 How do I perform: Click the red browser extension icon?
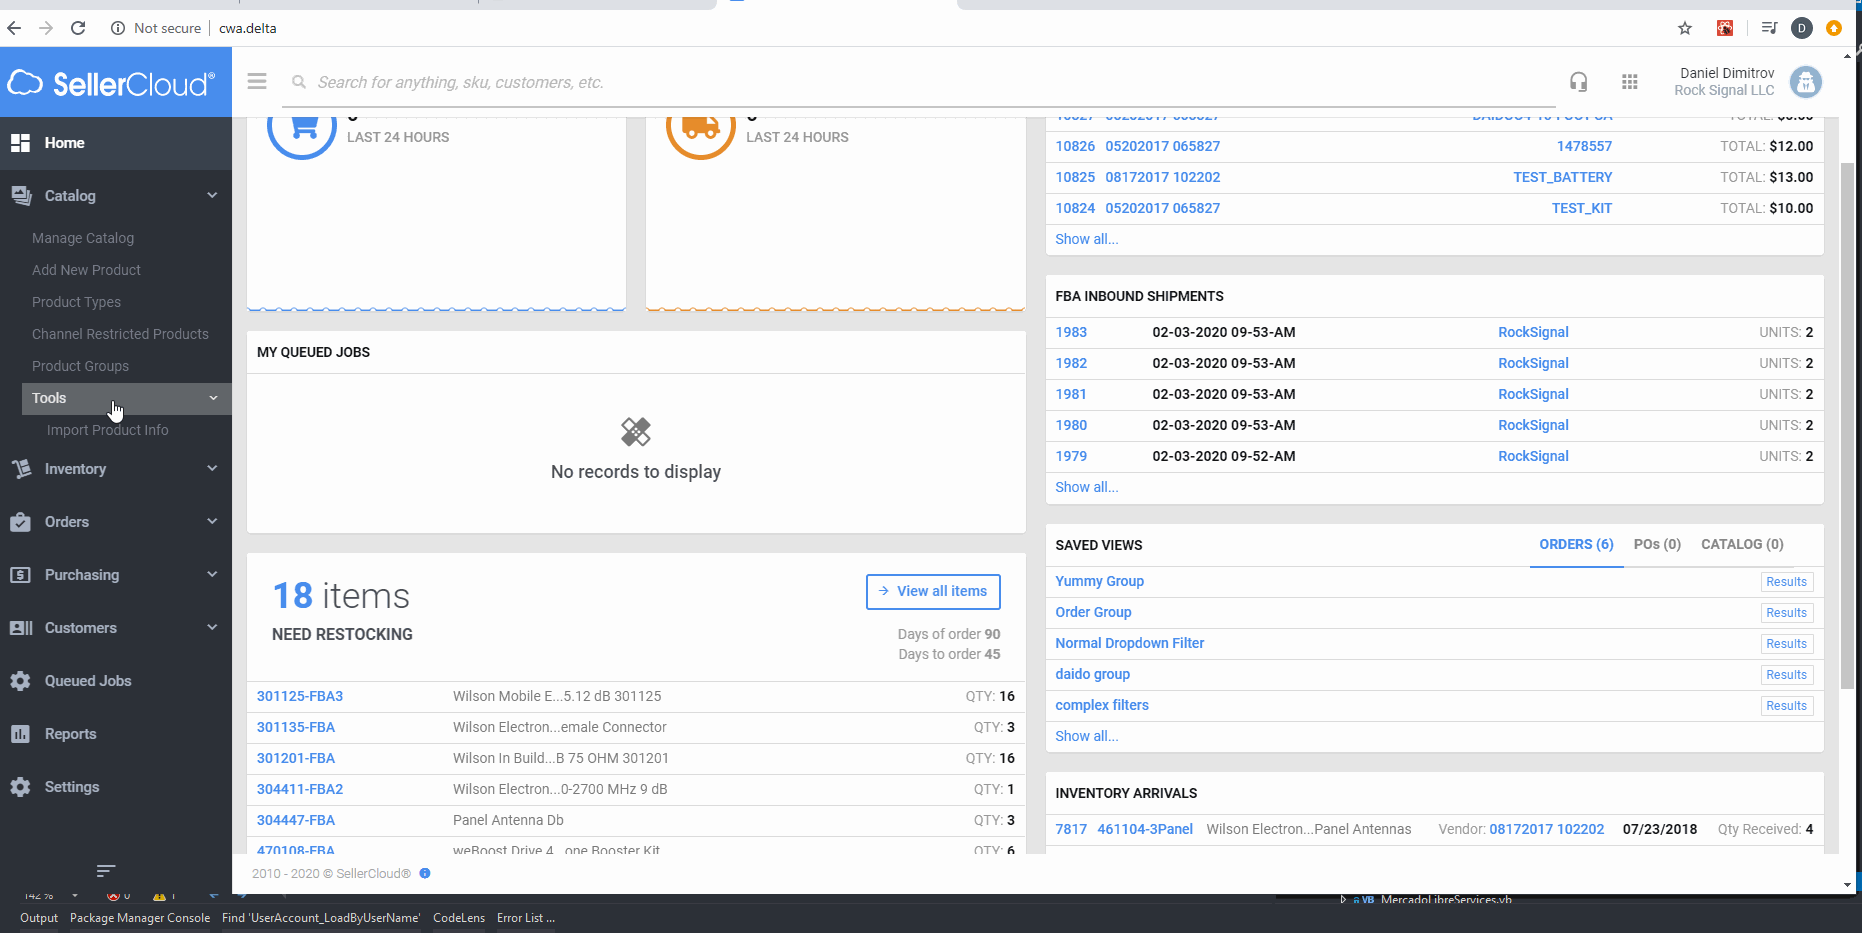(1725, 28)
